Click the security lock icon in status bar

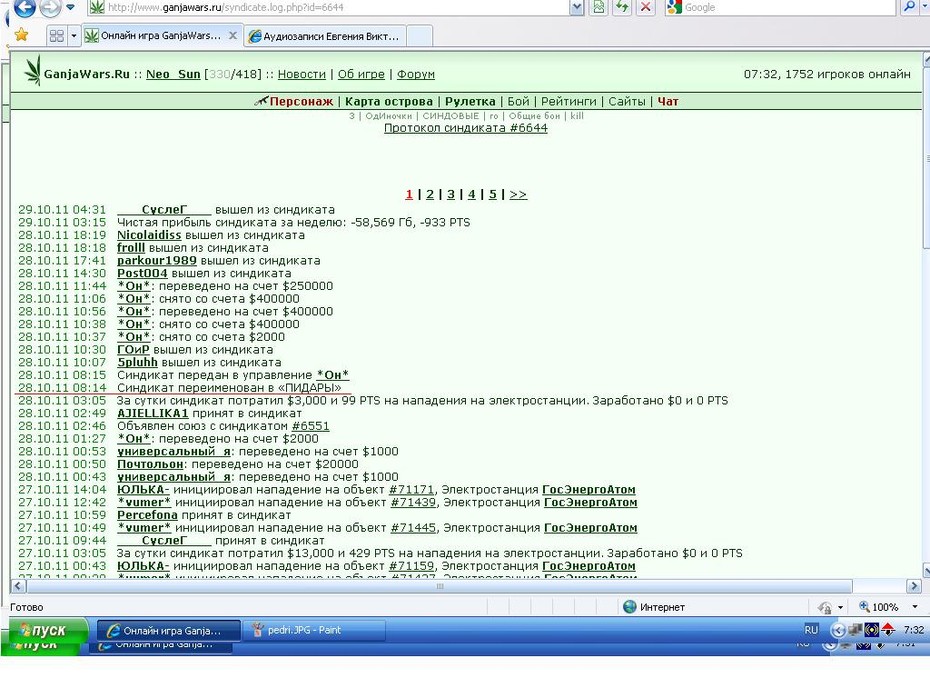coord(824,607)
